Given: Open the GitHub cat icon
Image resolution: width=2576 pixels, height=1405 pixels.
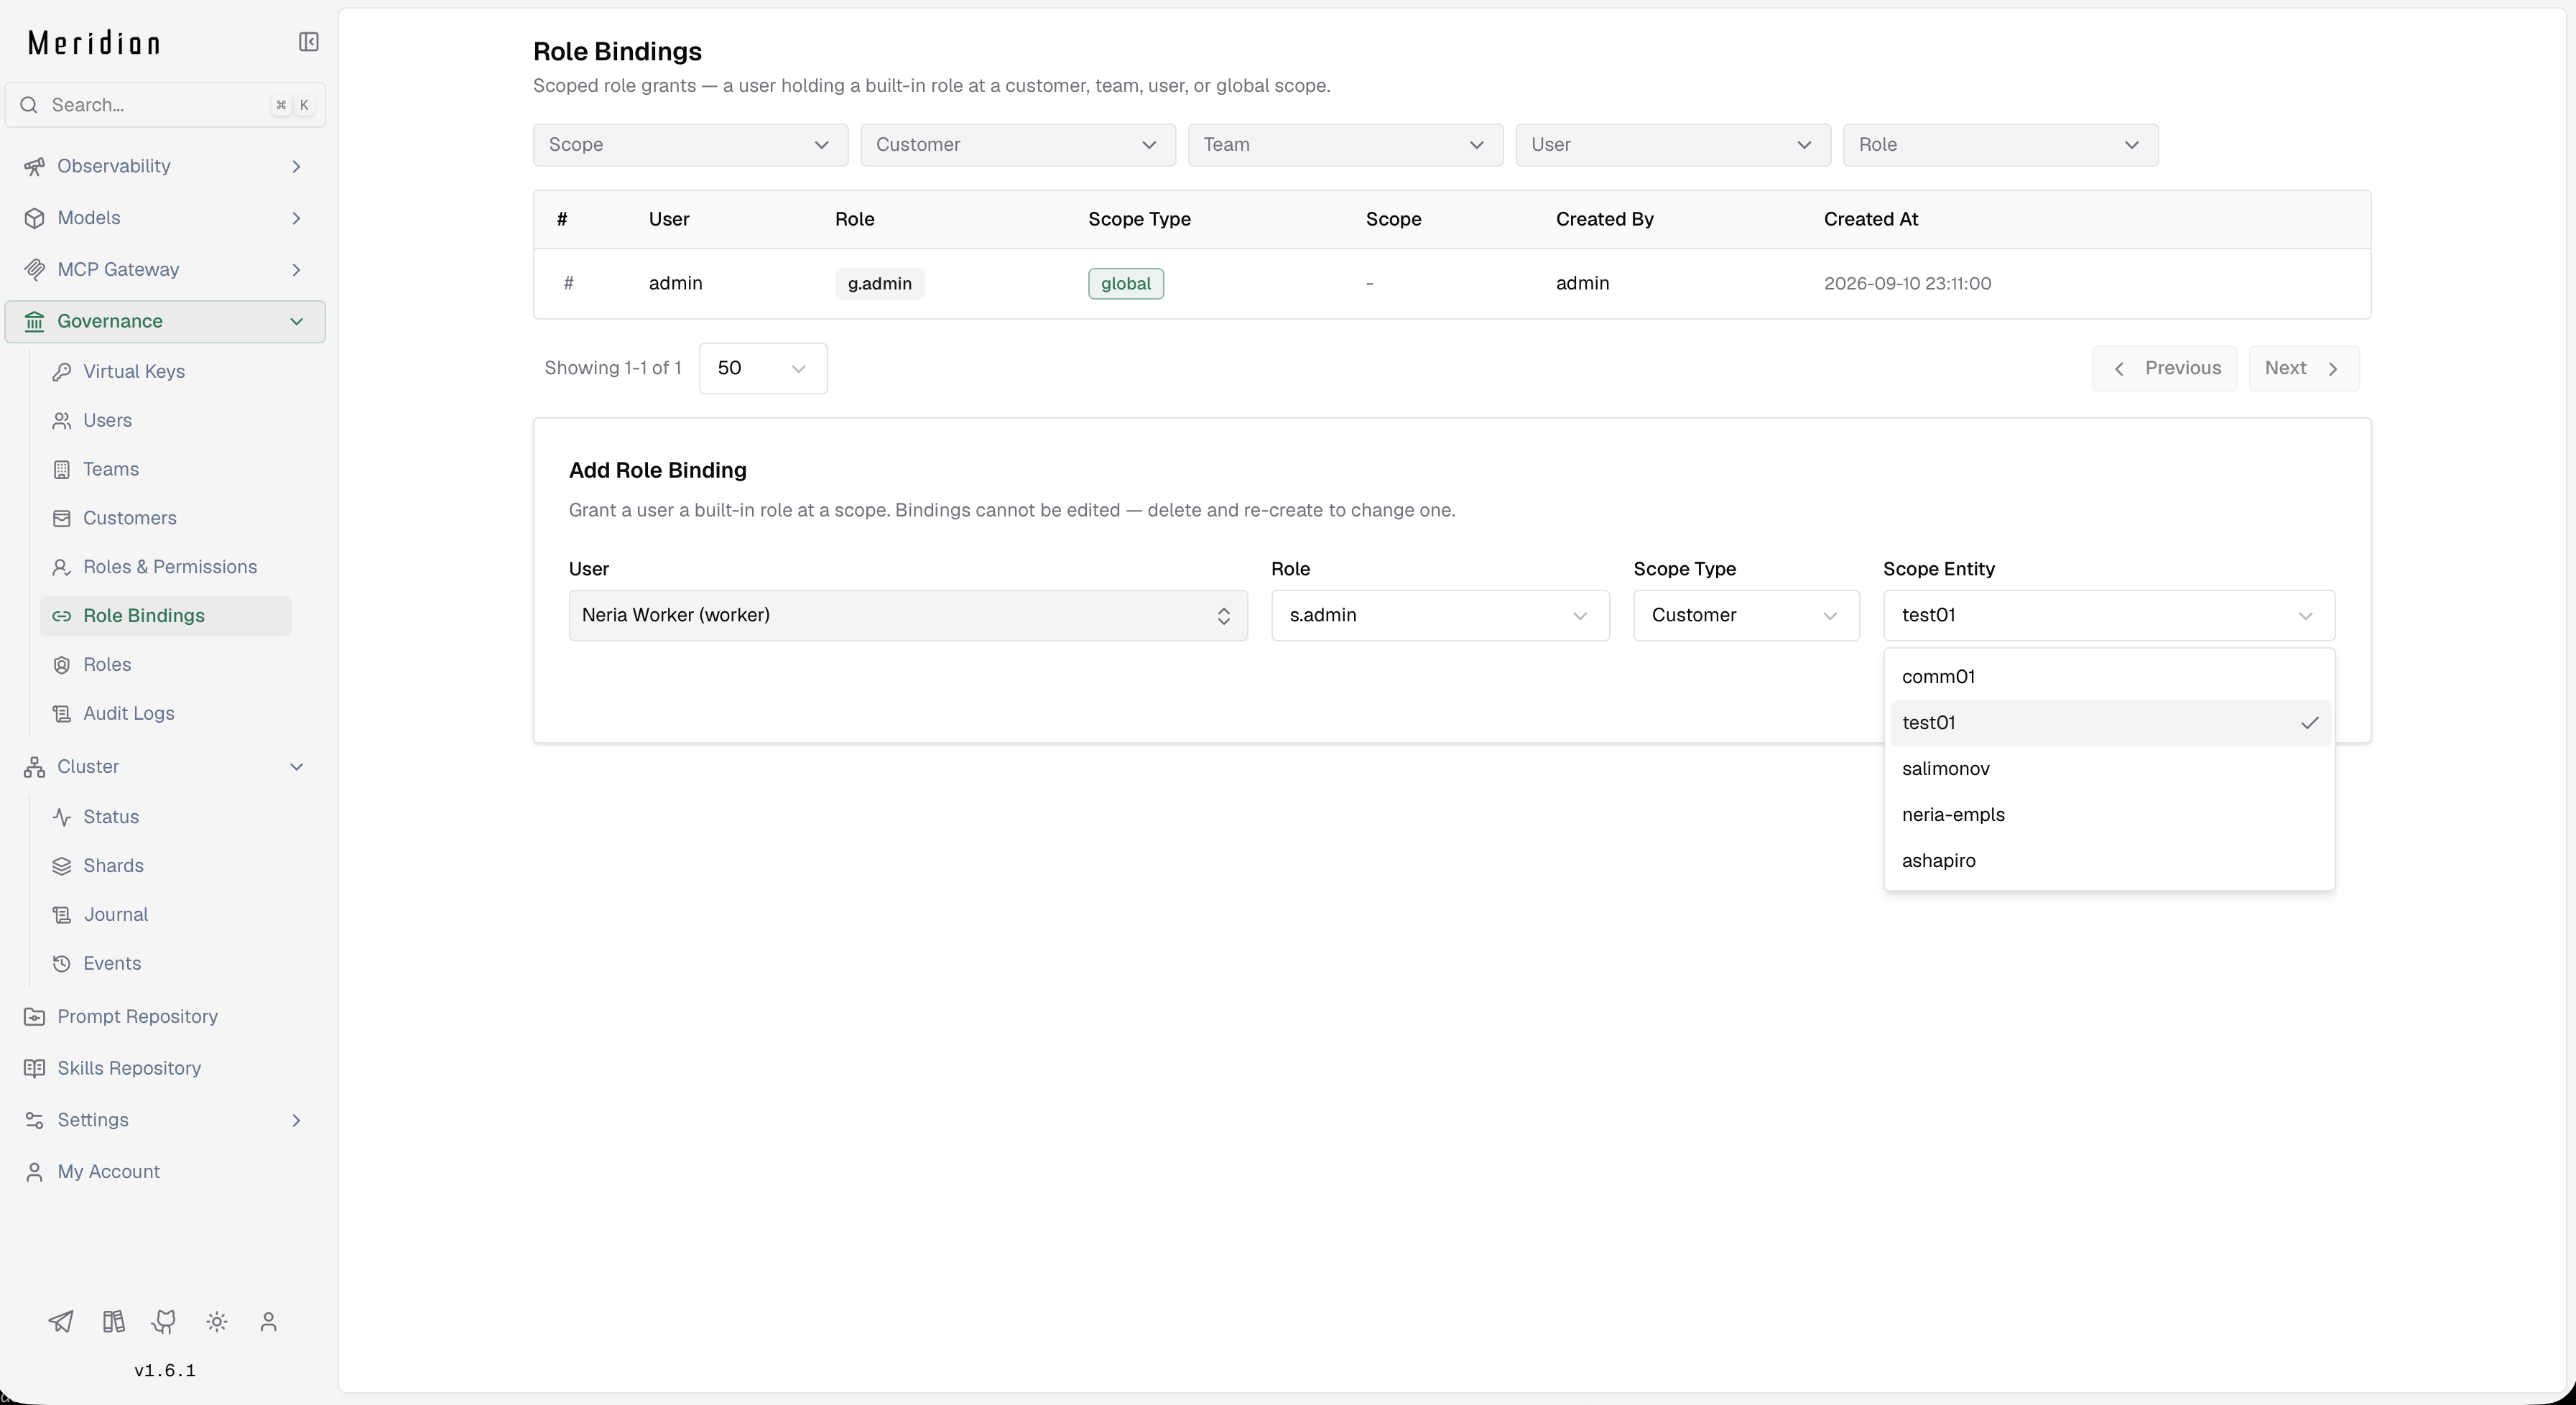Looking at the screenshot, I should click(165, 1321).
